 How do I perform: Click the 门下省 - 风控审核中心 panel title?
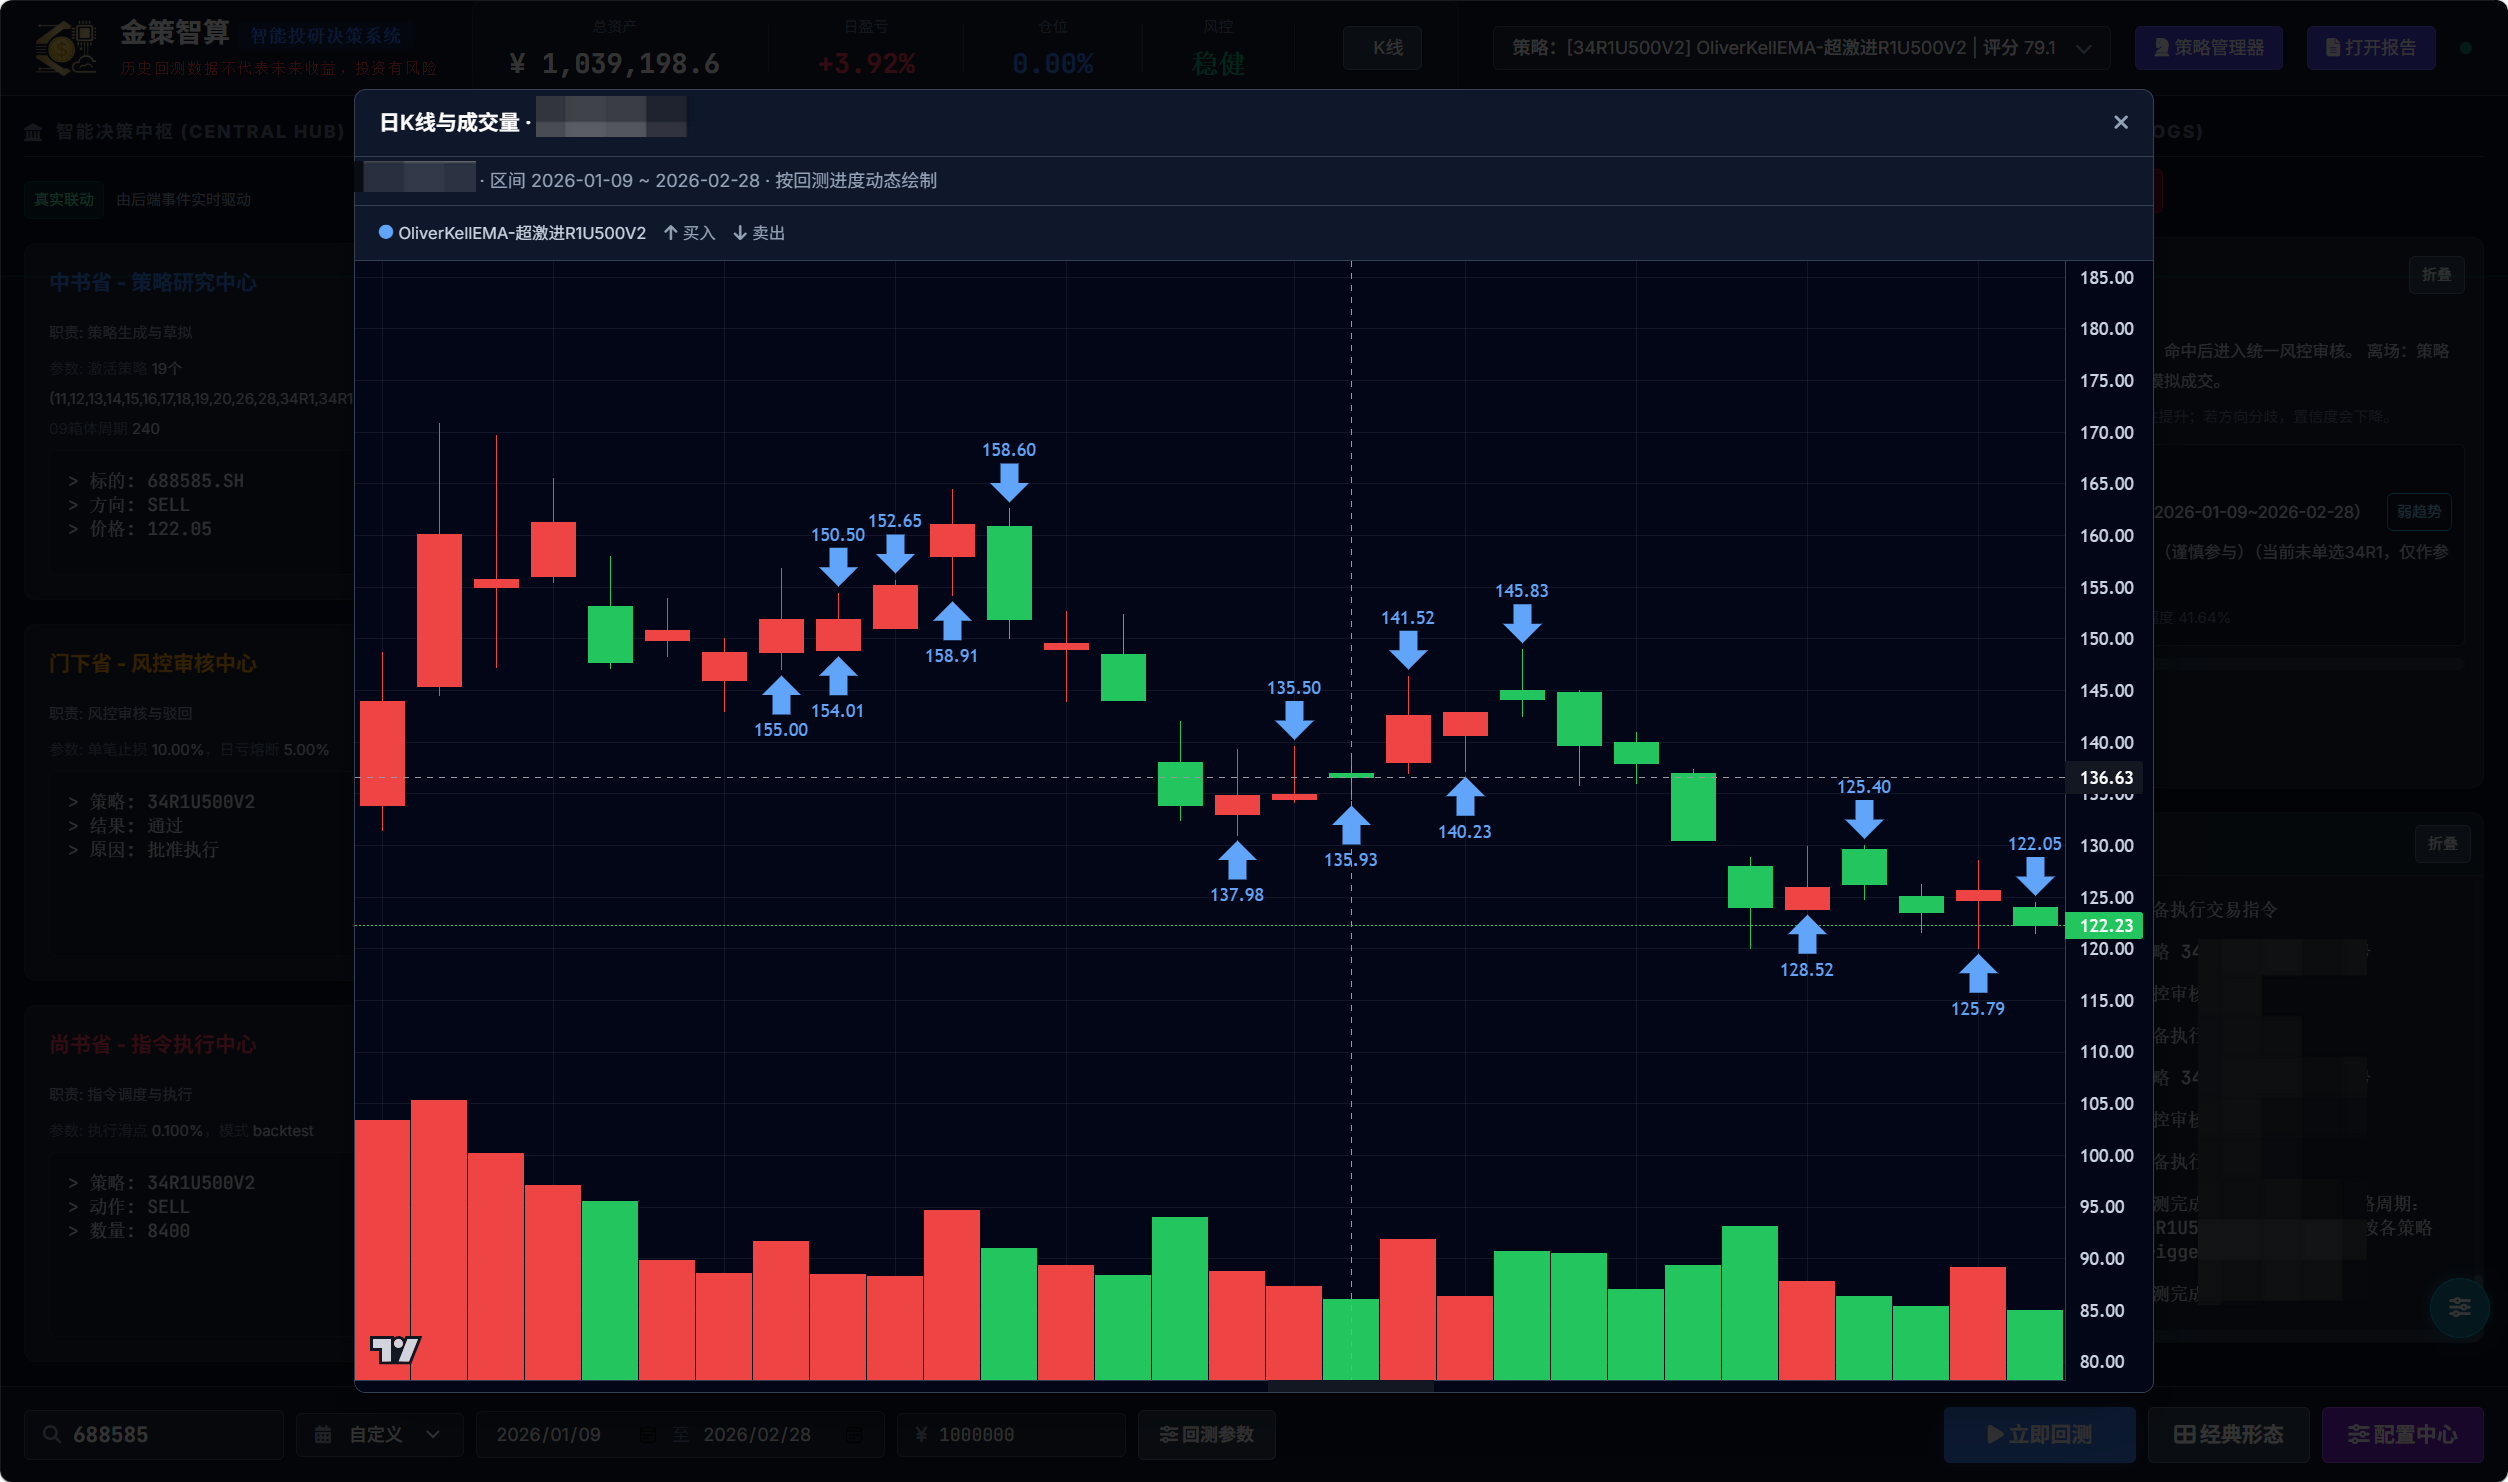[153, 664]
